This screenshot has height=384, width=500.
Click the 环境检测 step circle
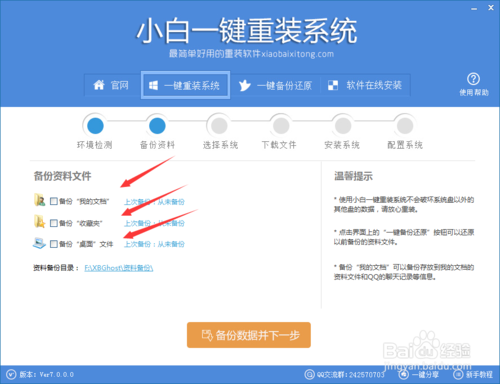click(x=95, y=126)
